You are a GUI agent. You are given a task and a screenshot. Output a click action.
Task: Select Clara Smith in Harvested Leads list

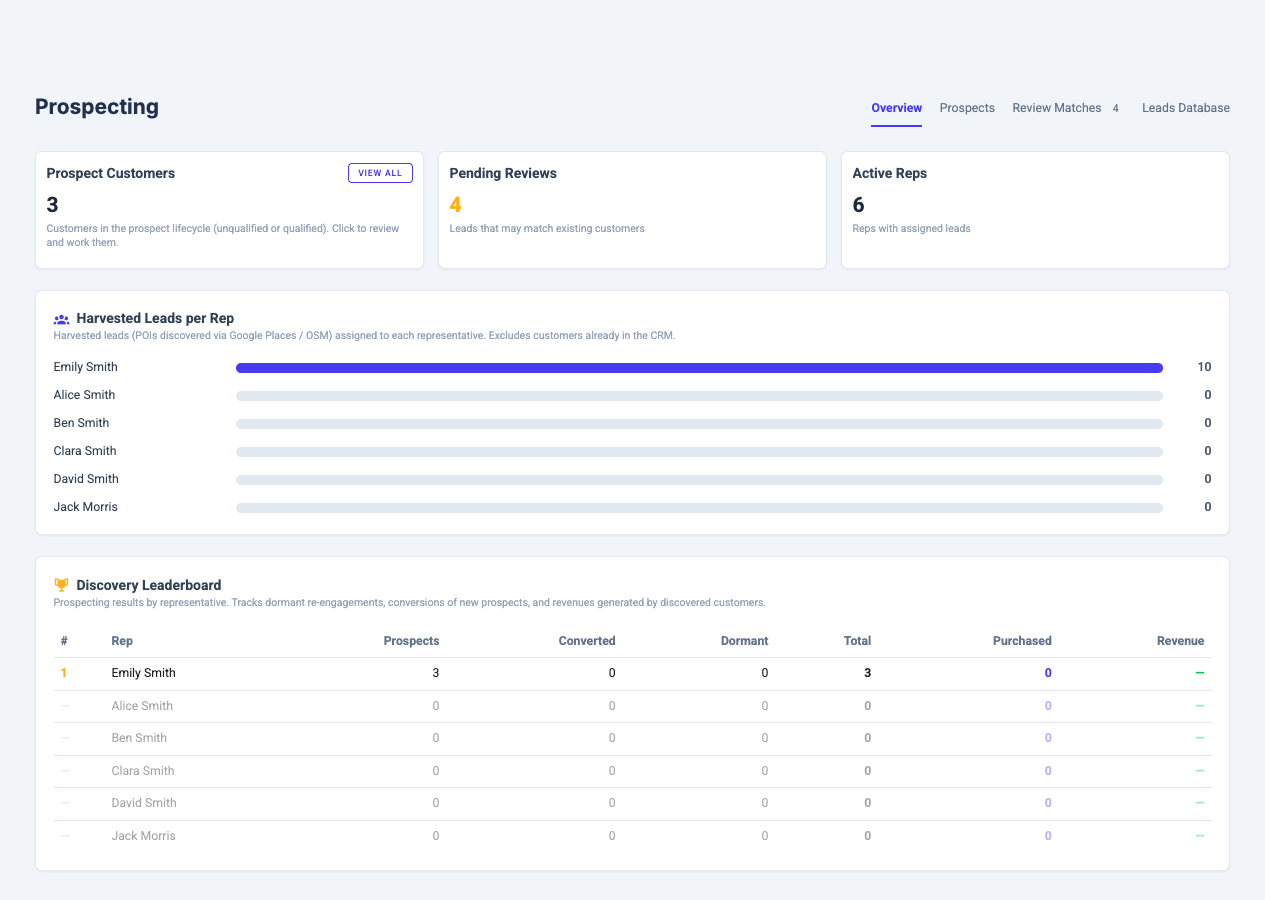85,451
